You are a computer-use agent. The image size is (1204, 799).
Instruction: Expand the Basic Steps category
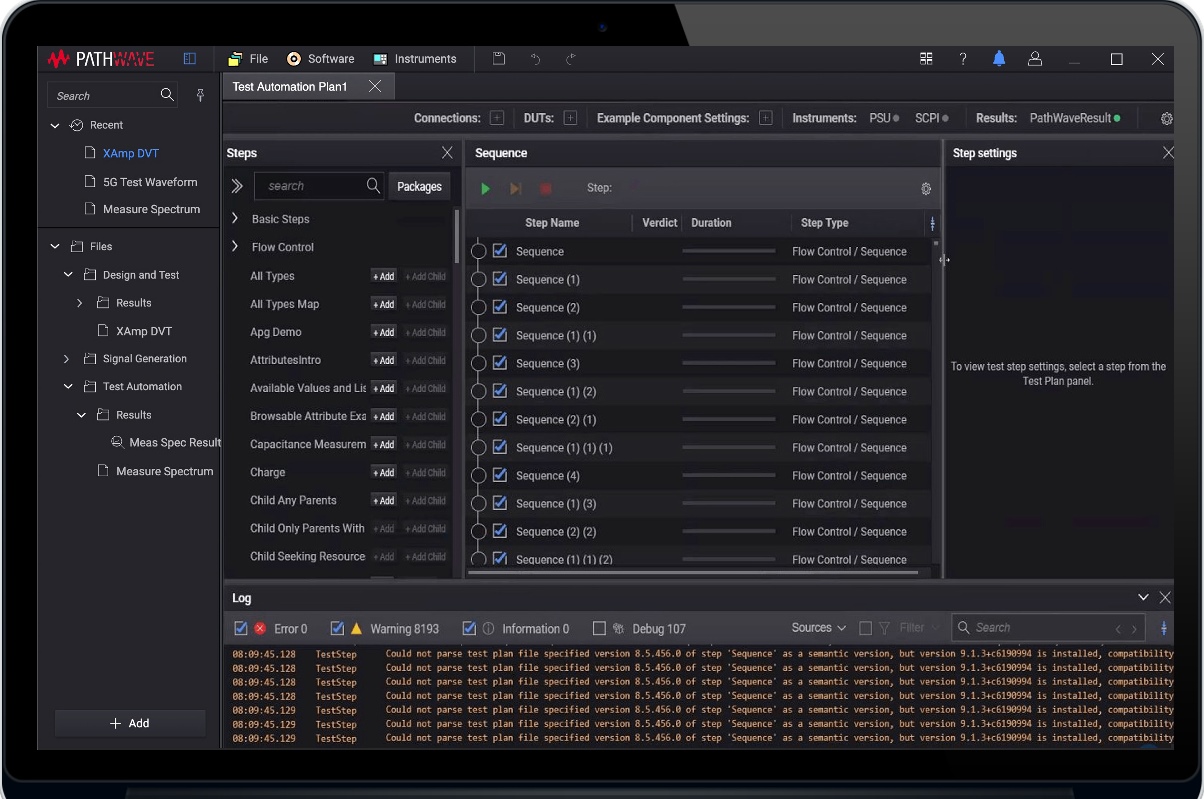pos(235,218)
